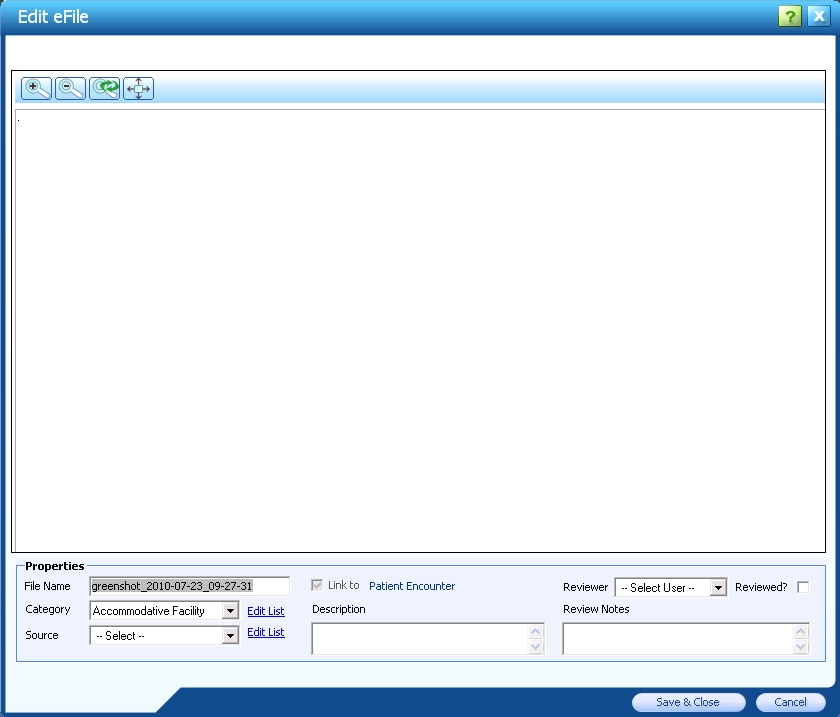
Task: Click Edit List link beside Source
Action: coord(266,632)
